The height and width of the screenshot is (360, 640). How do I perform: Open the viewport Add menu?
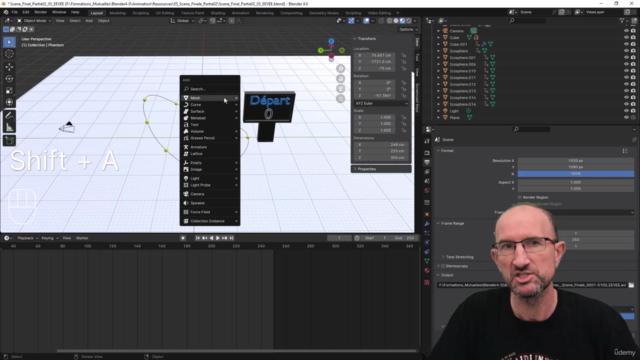coord(89,20)
